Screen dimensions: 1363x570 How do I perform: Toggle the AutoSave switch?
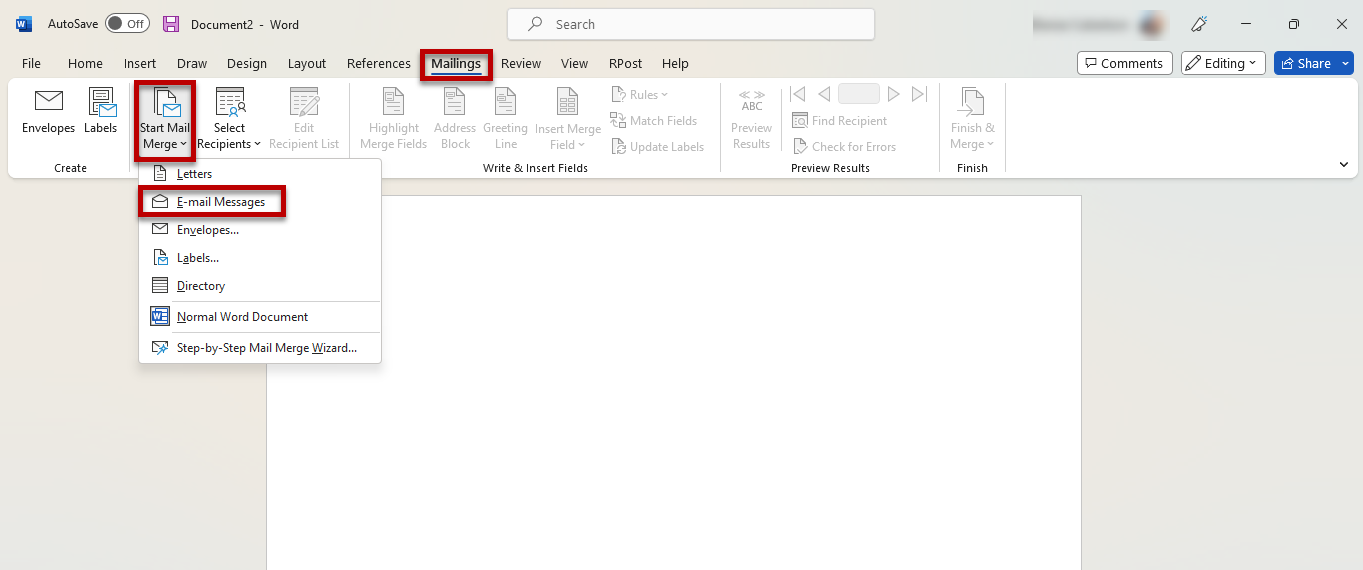click(127, 24)
